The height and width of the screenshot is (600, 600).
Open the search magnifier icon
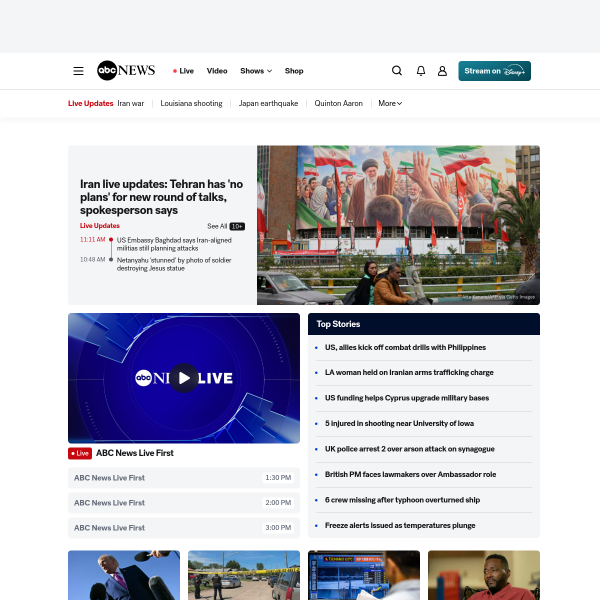tap(397, 71)
